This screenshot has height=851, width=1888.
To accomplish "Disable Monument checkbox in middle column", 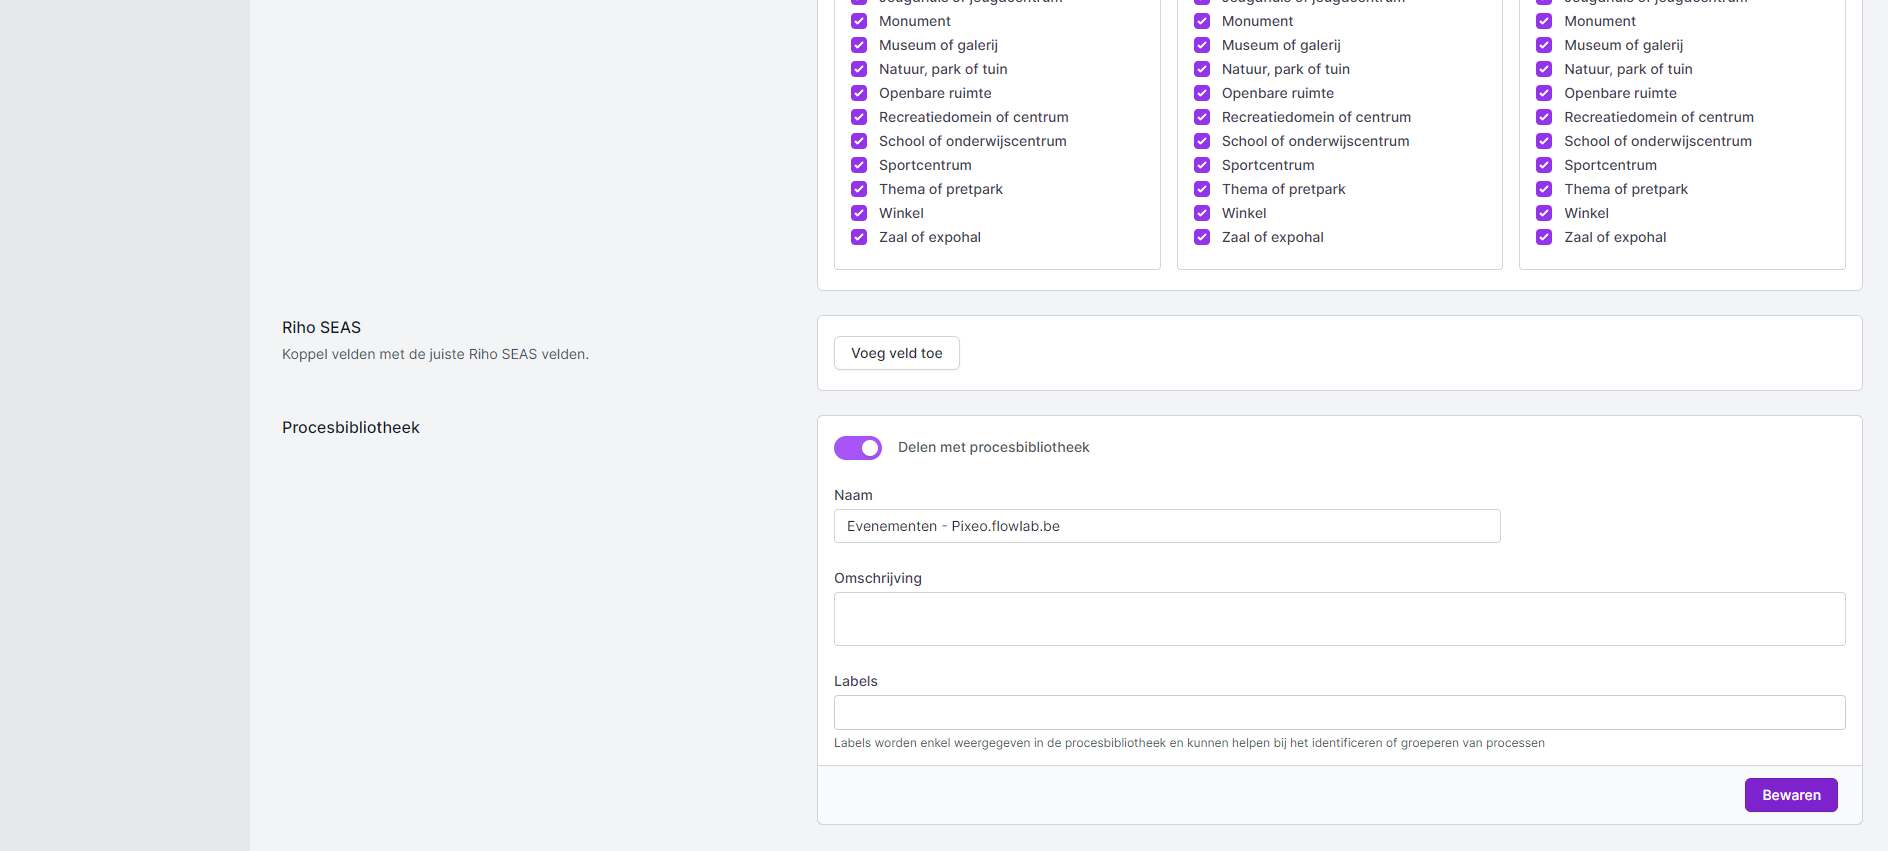I will pos(1202,21).
